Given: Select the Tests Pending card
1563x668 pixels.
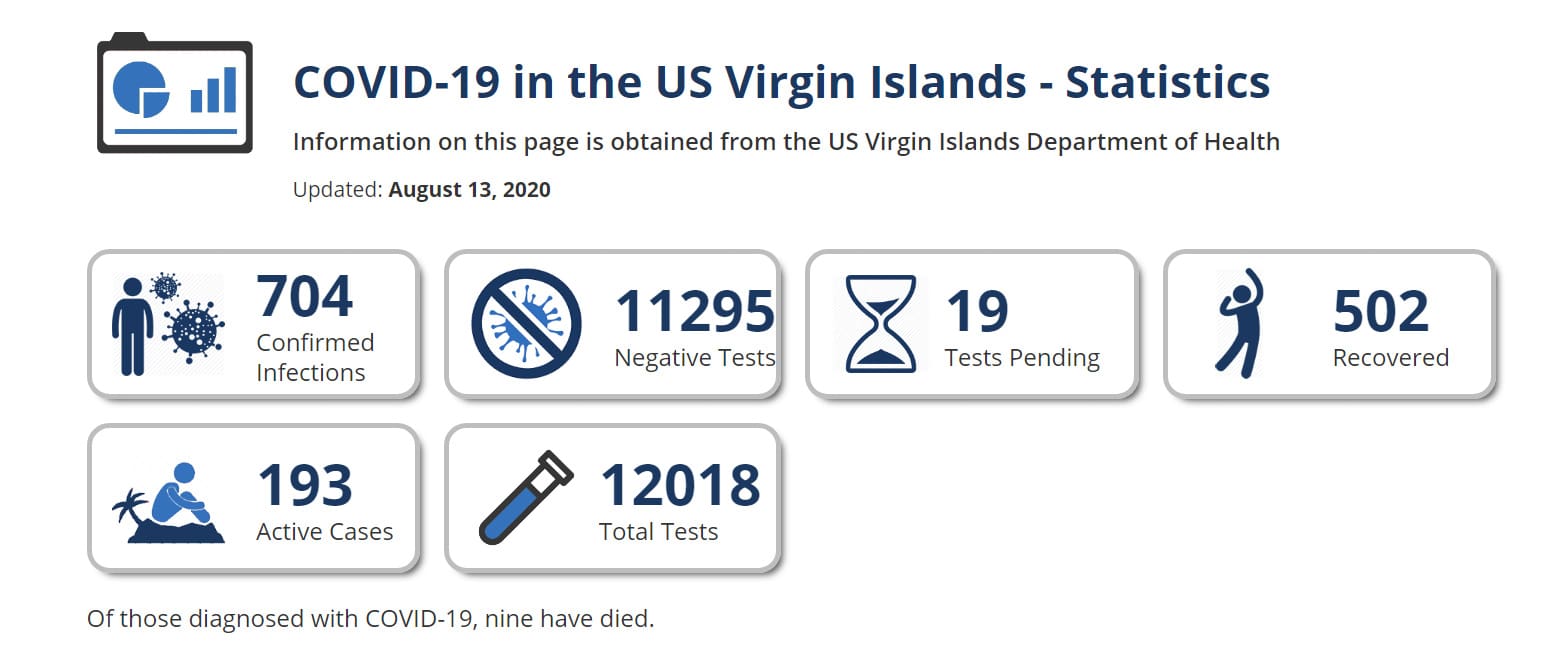Looking at the screenshot, I should (972, 324).
